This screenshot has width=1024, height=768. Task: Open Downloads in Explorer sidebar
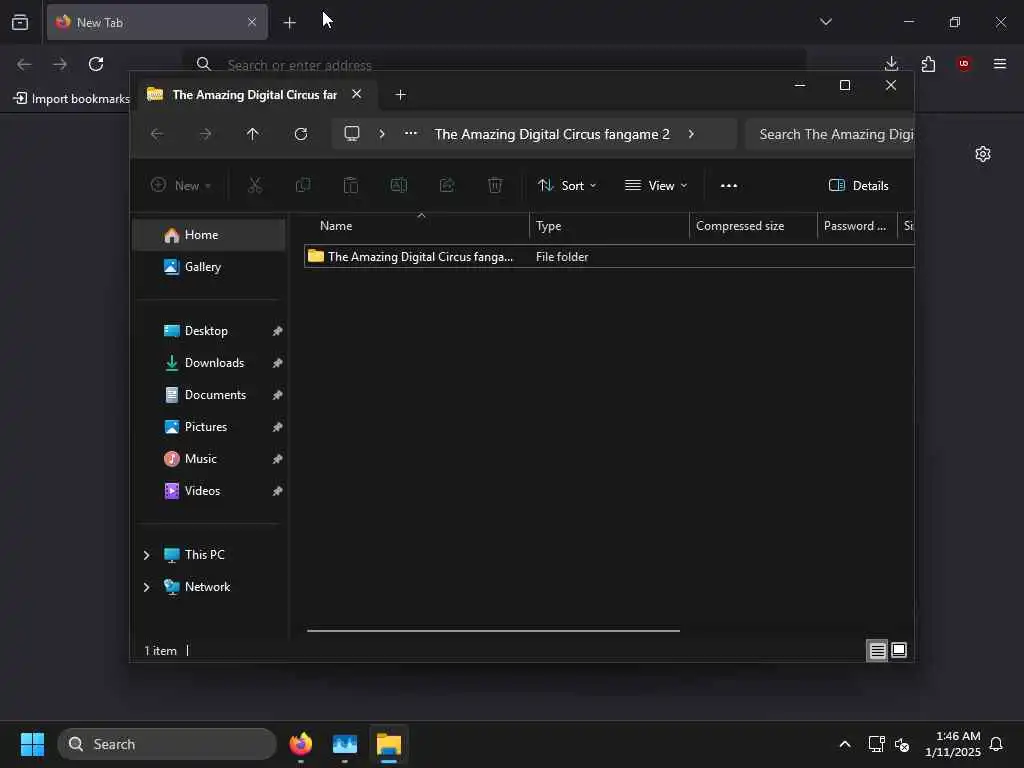(209, 362)
